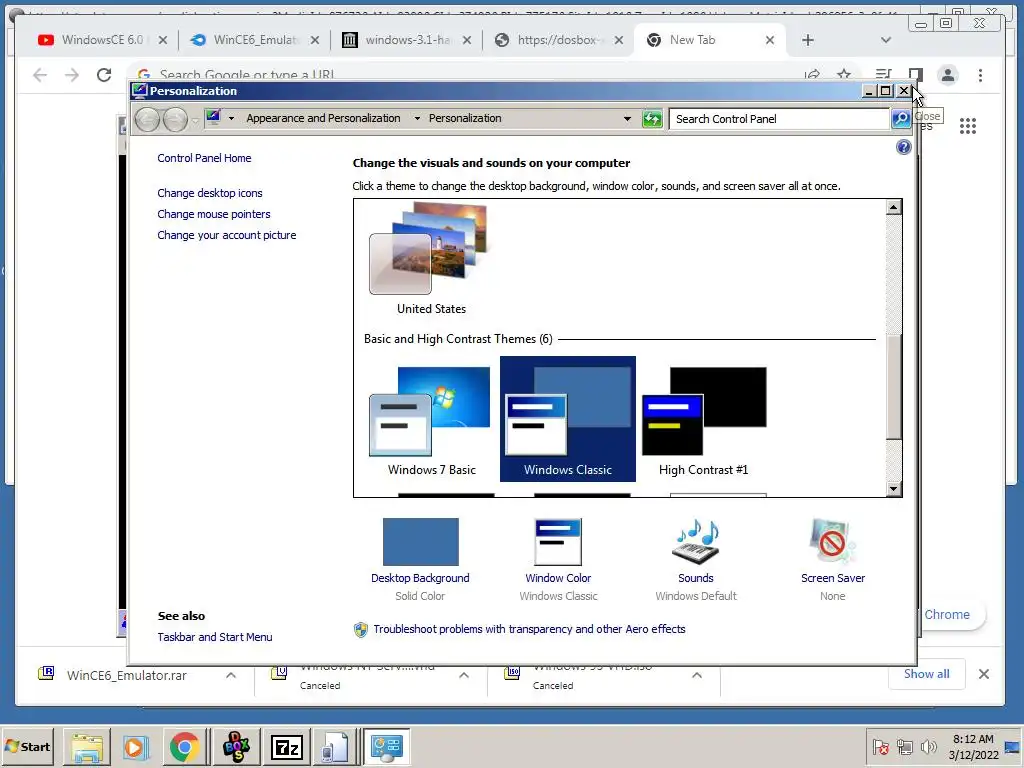Click theme list scroll up arrow
Image resolution: width=1024 pixels, height=768 pixels.
click(893, 208)
